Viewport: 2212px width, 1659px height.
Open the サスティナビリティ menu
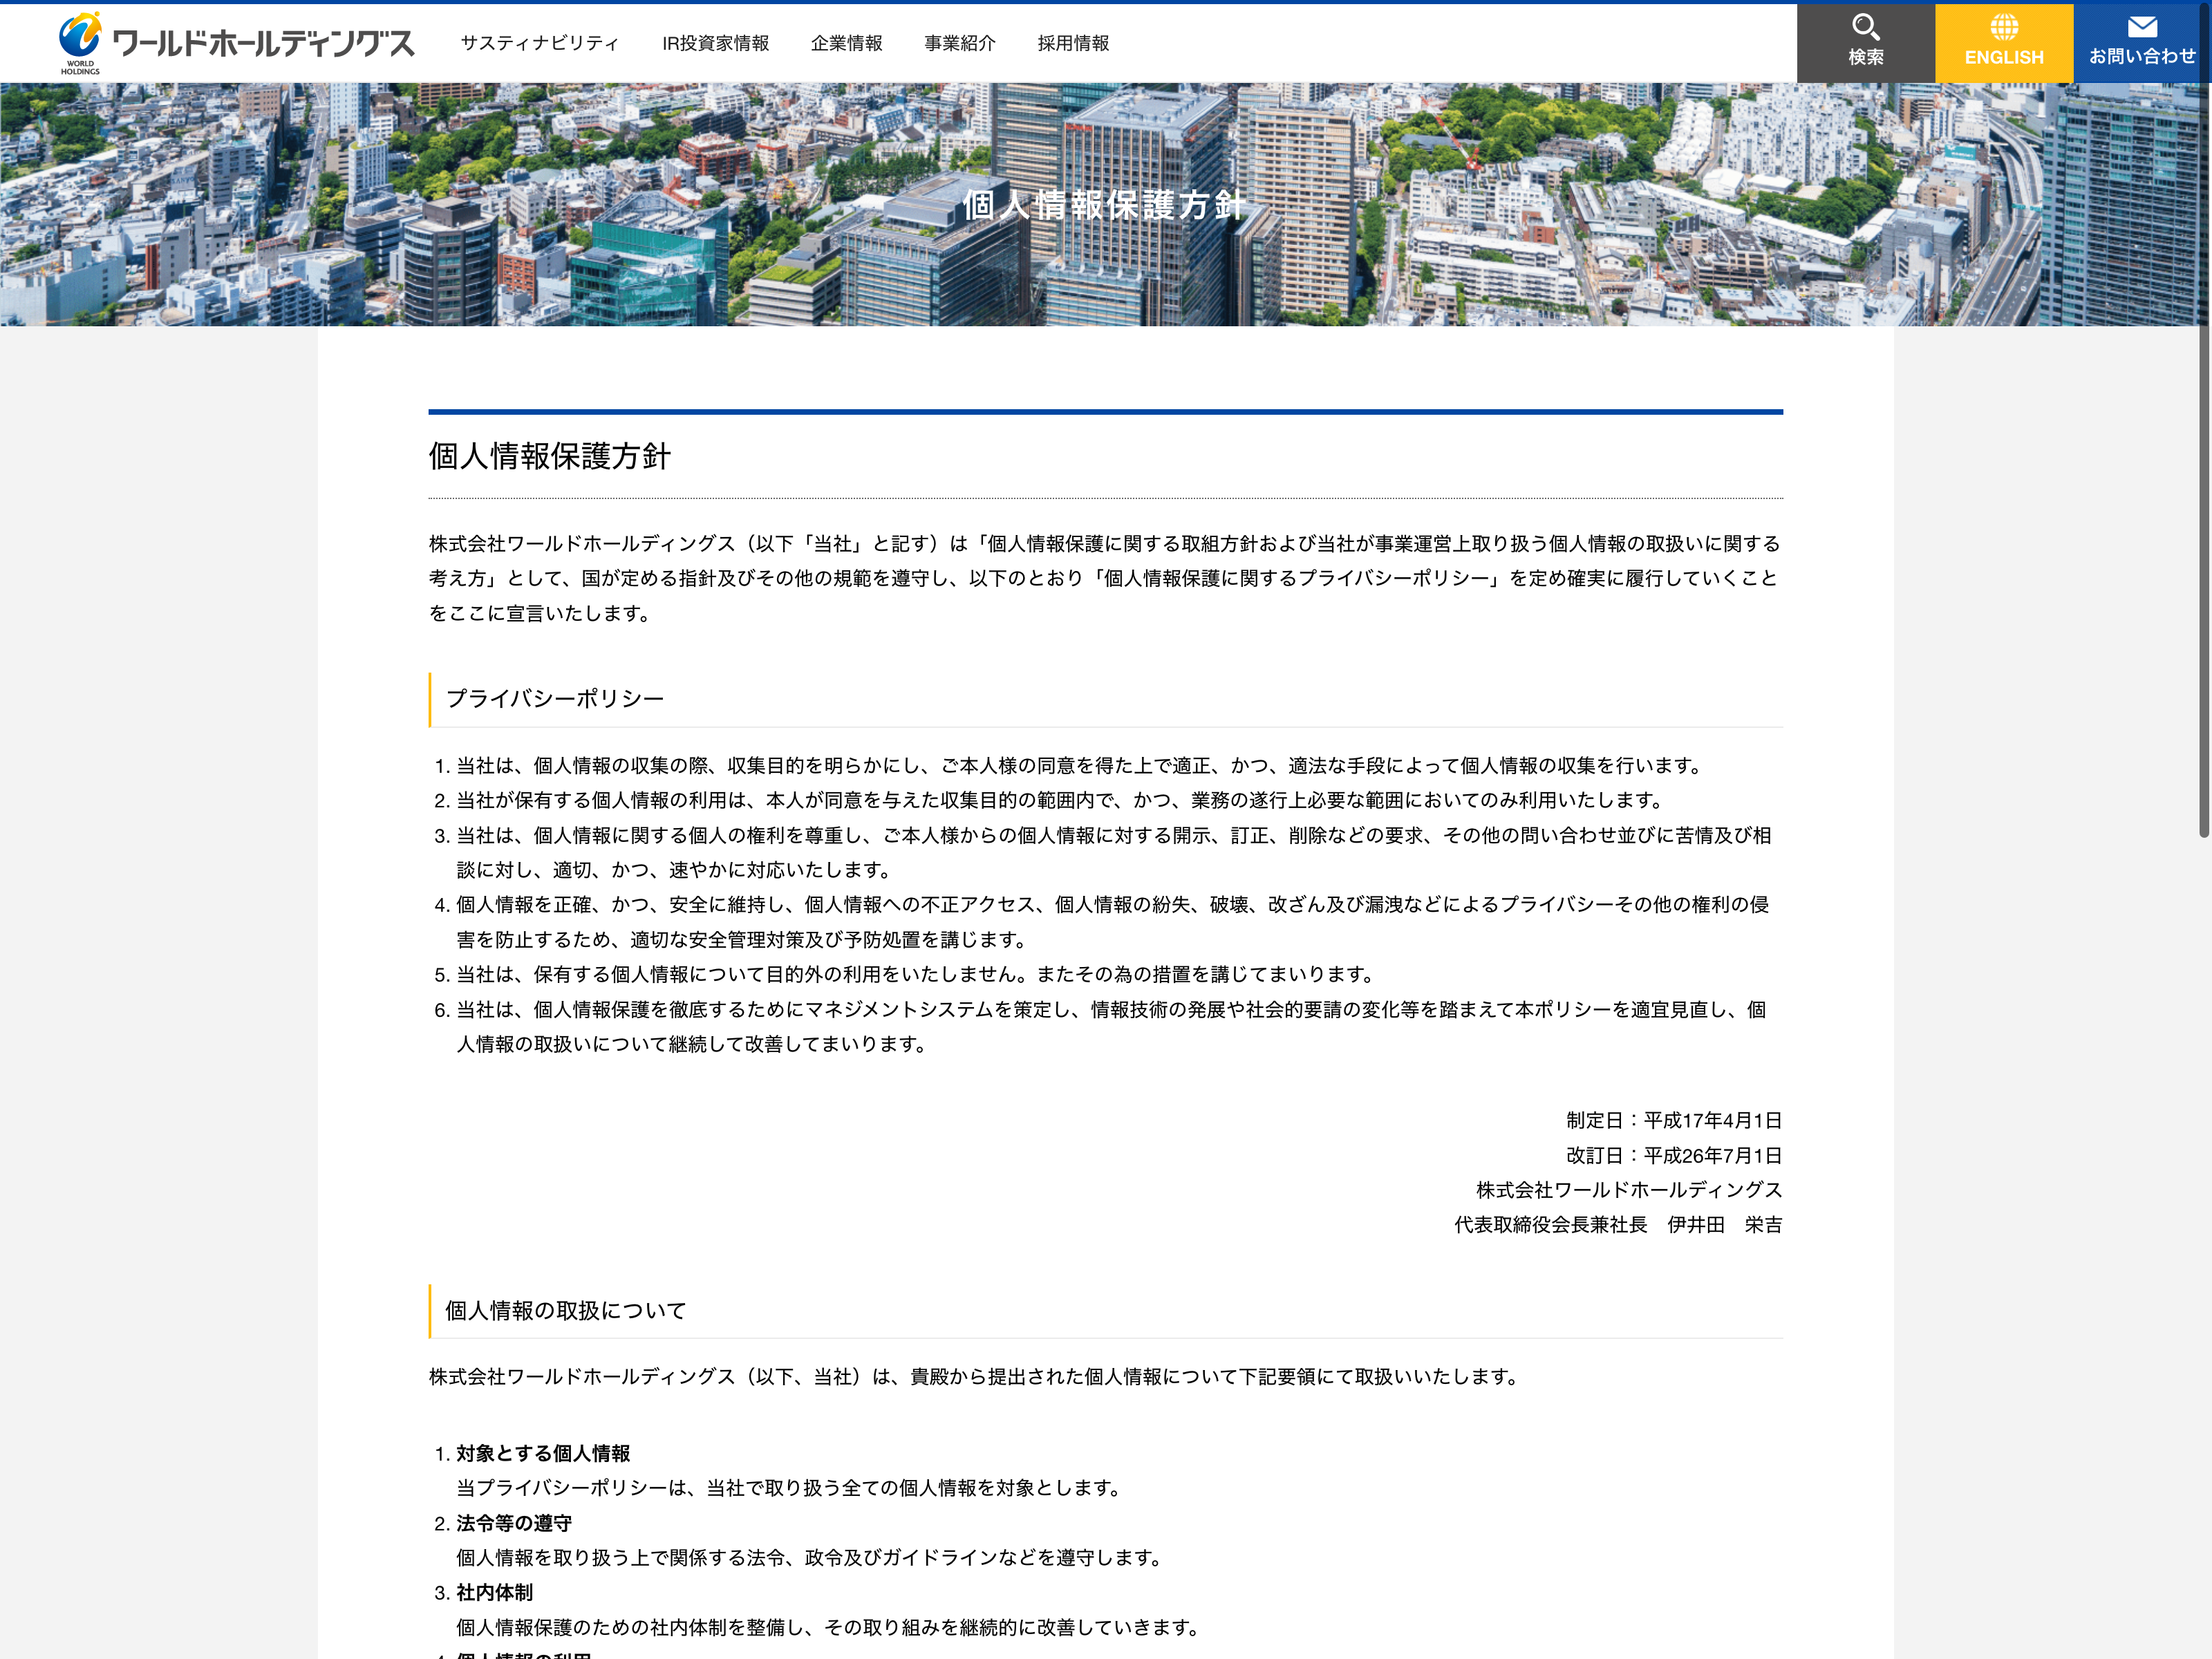coord(539,43)
